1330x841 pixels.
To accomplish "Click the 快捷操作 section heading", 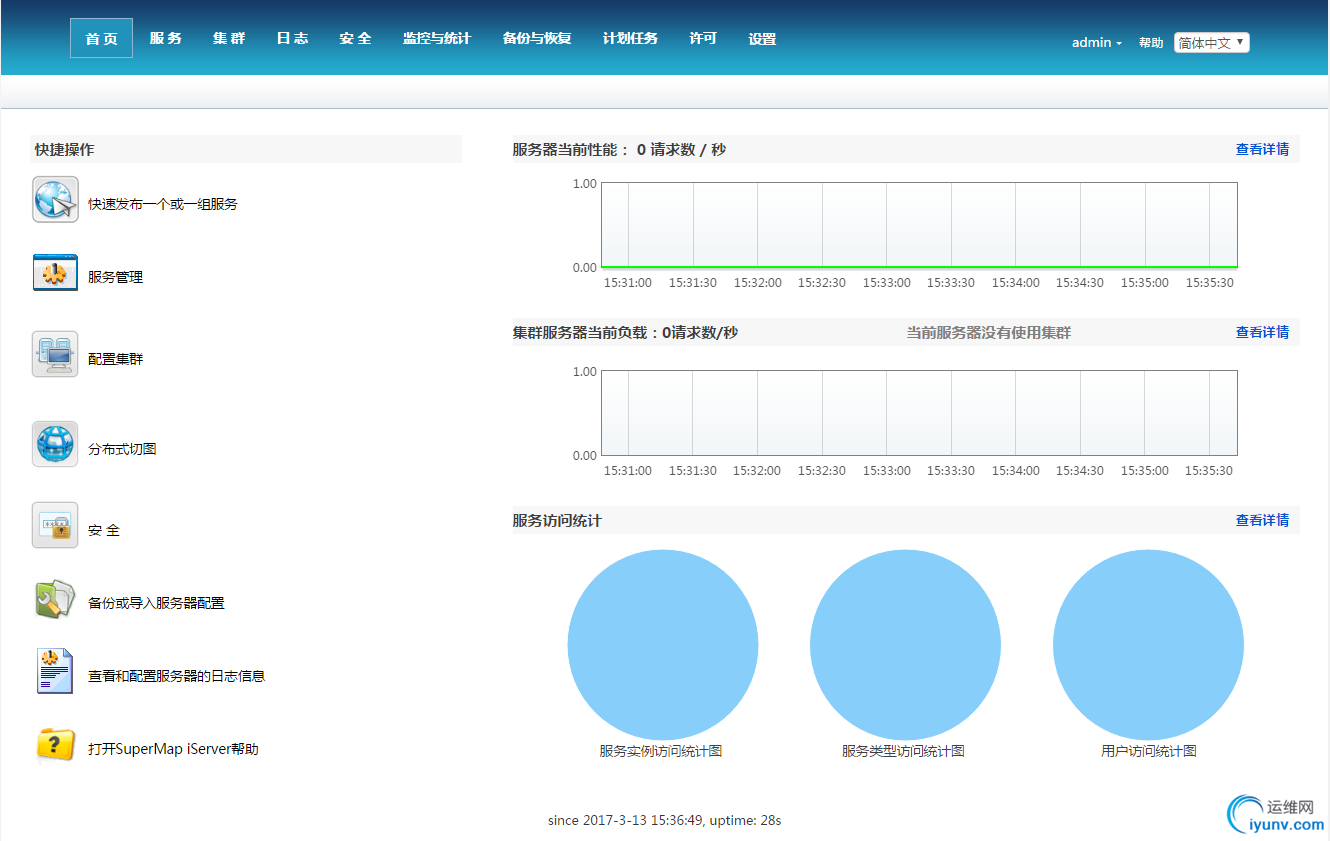I will point(64,149).
